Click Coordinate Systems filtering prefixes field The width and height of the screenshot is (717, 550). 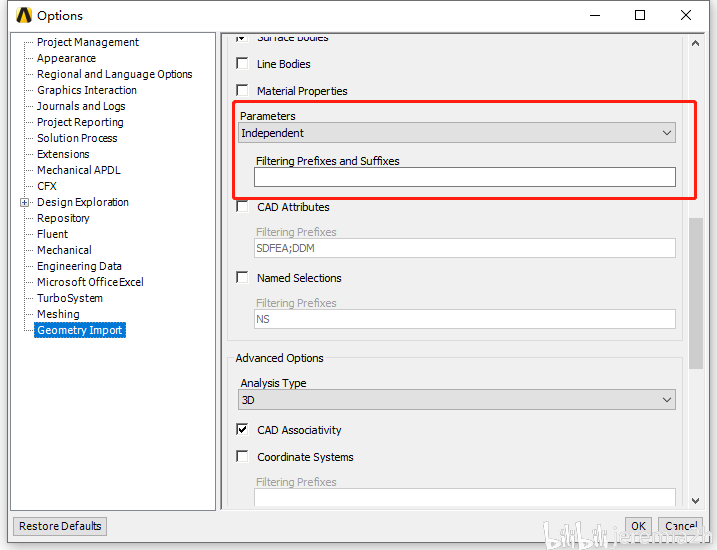pyautogui.click(x=465, y=497)
